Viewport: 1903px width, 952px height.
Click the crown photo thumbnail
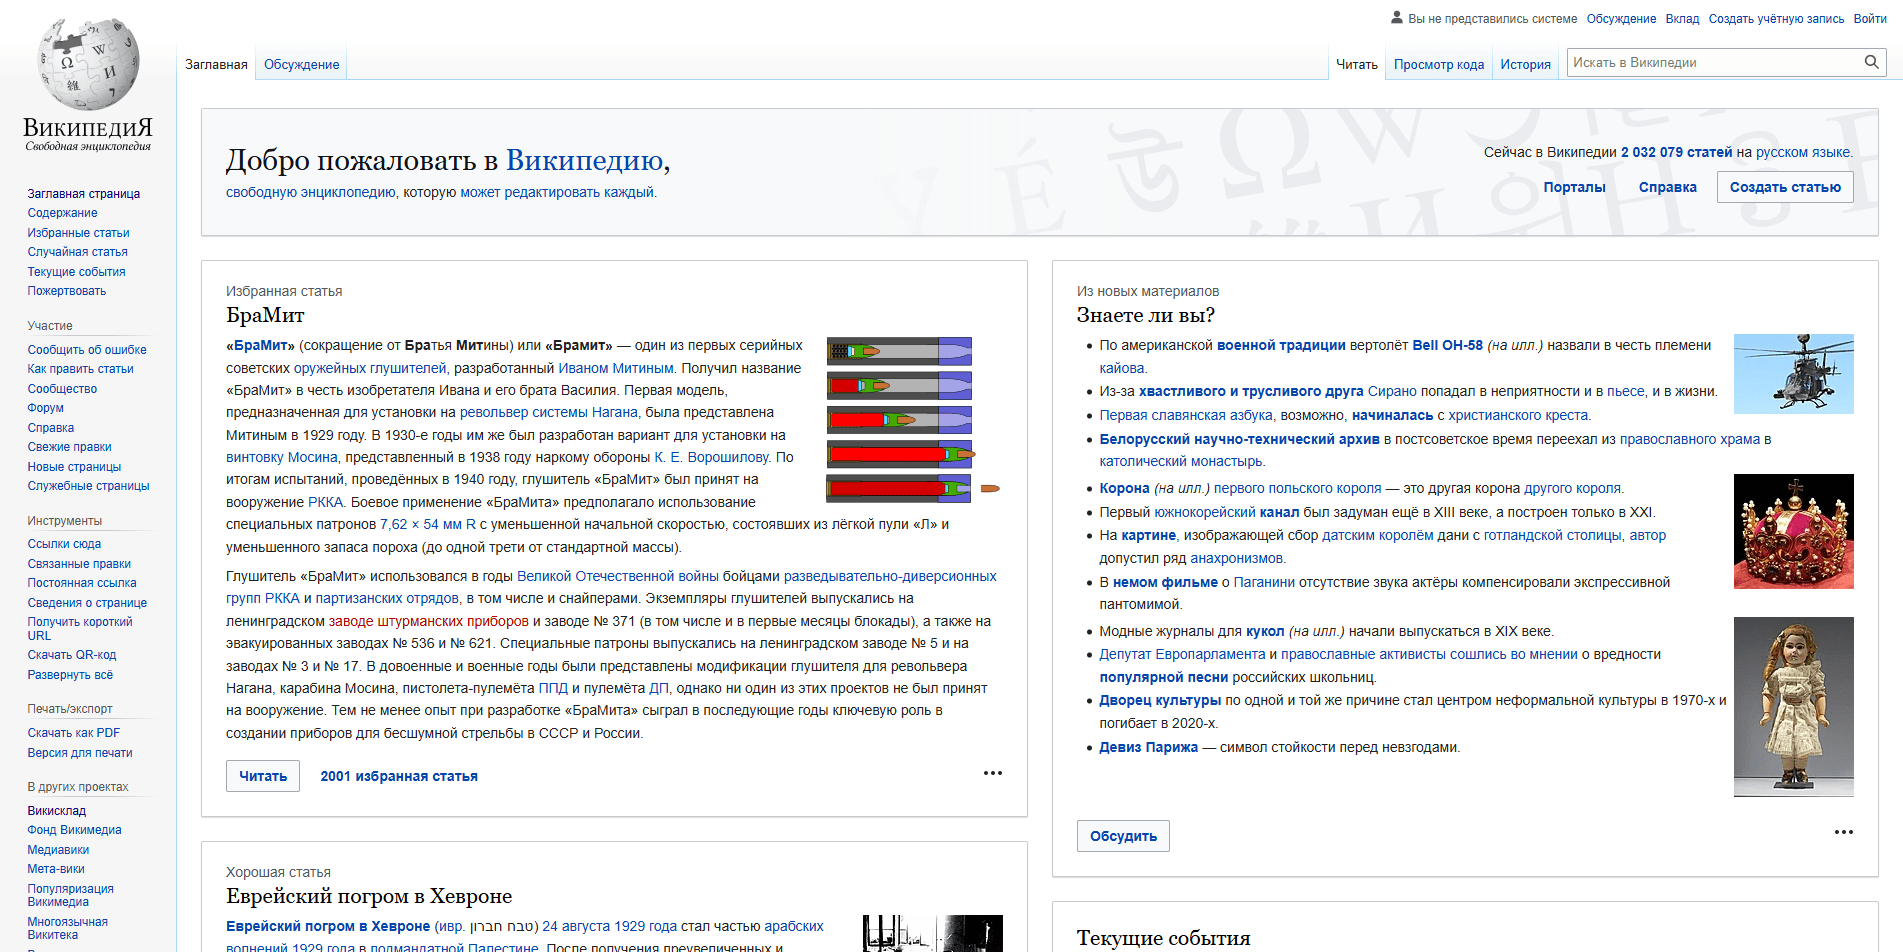(x=1793, y=531)
